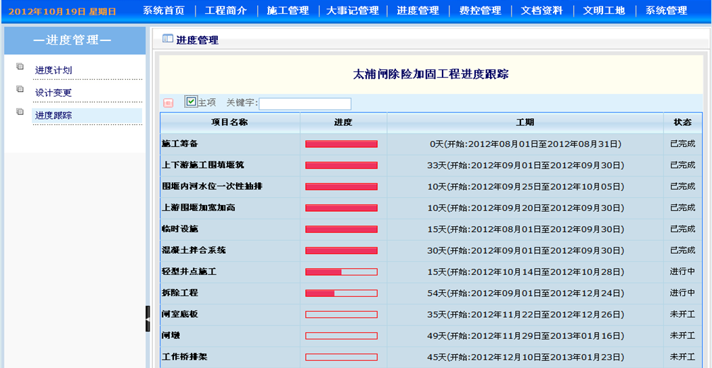Click the 项目名称 column header

[x=230, y=123]
